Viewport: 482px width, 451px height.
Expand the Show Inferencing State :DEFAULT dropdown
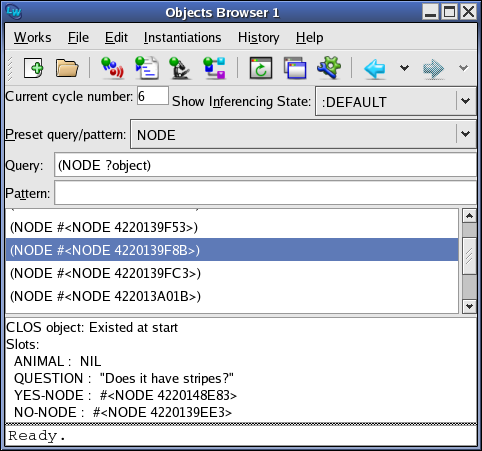(x=465, y=101)
